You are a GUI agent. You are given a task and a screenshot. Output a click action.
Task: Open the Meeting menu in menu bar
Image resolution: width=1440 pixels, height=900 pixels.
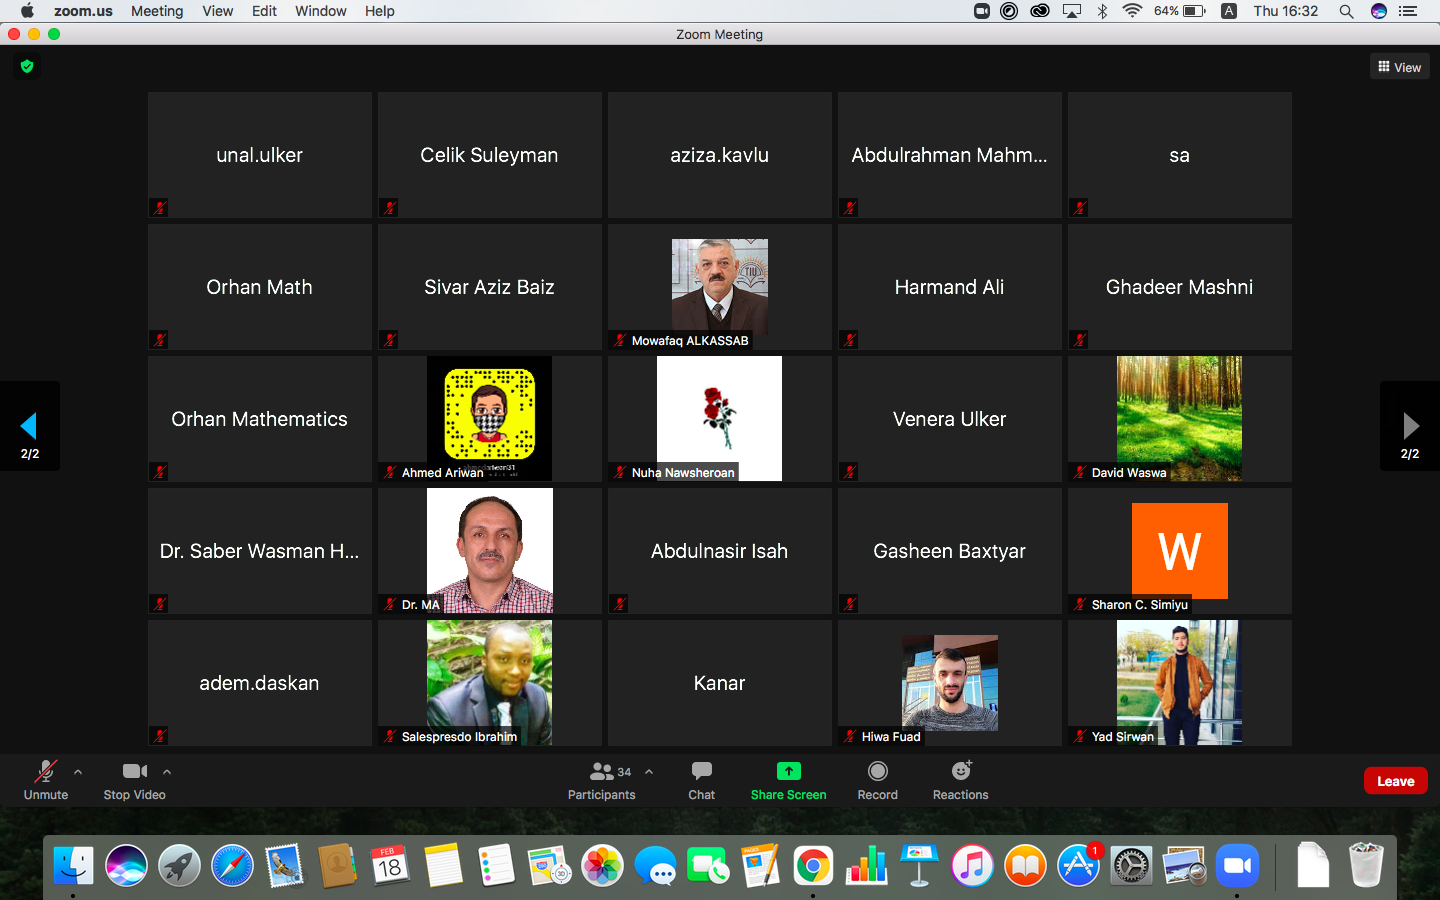click(x=157, y=11)
